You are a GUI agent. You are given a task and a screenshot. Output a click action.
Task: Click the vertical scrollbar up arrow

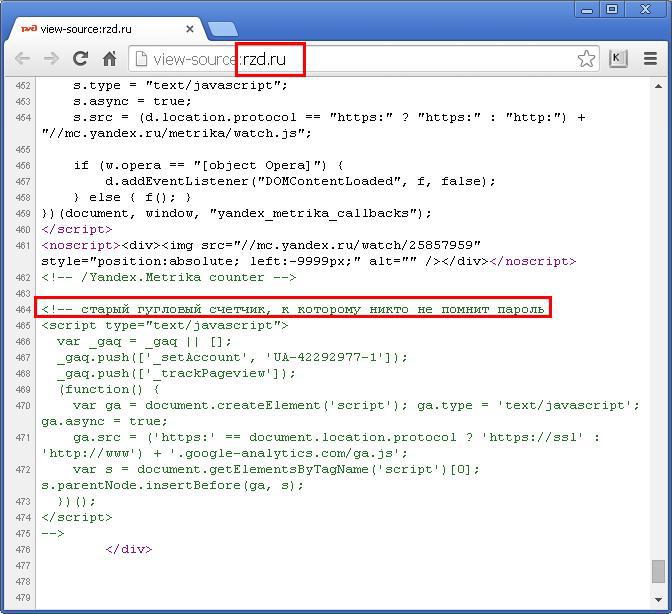pyautogui.click(x=658, y=86)
